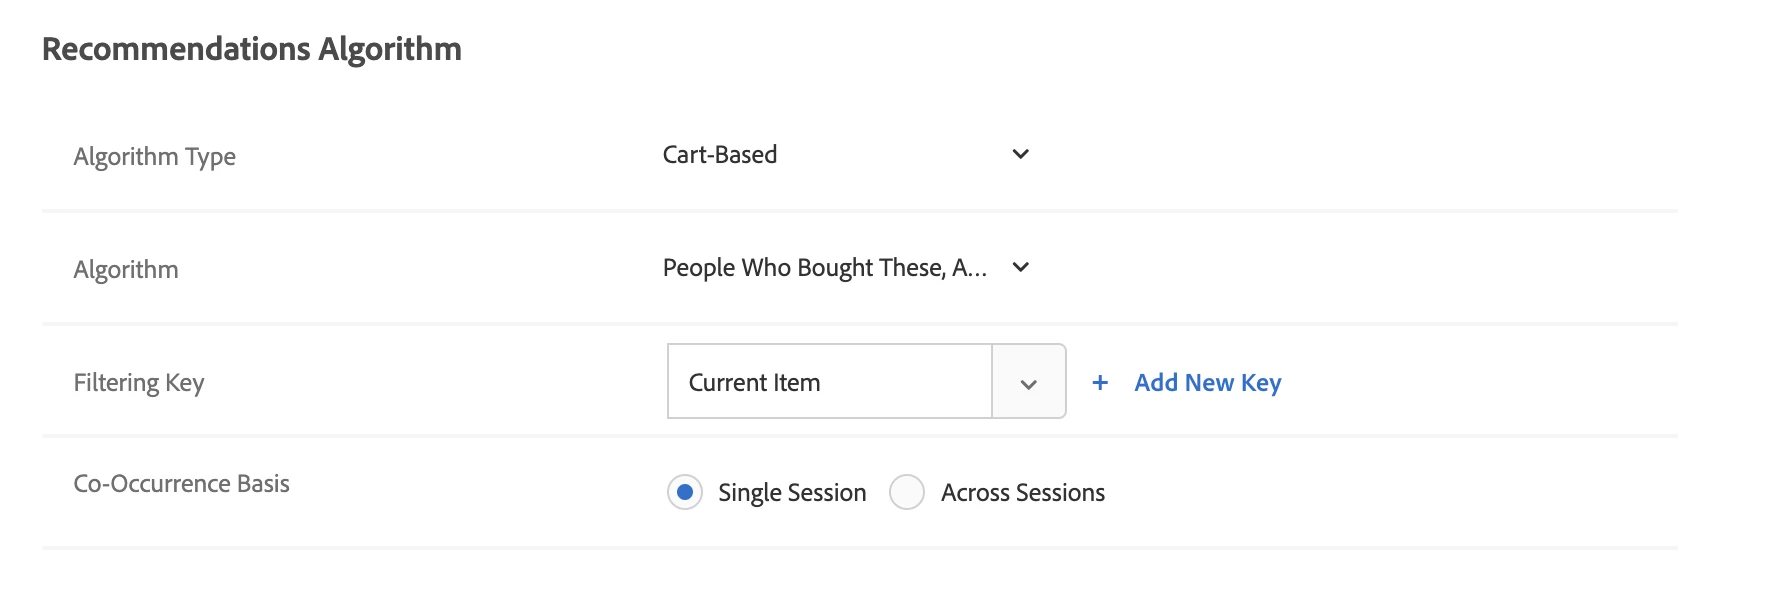Image resolution: width=1778 pixels, height=592 pixels.
Task: Click the Algorithm row label
Action: 126,270
